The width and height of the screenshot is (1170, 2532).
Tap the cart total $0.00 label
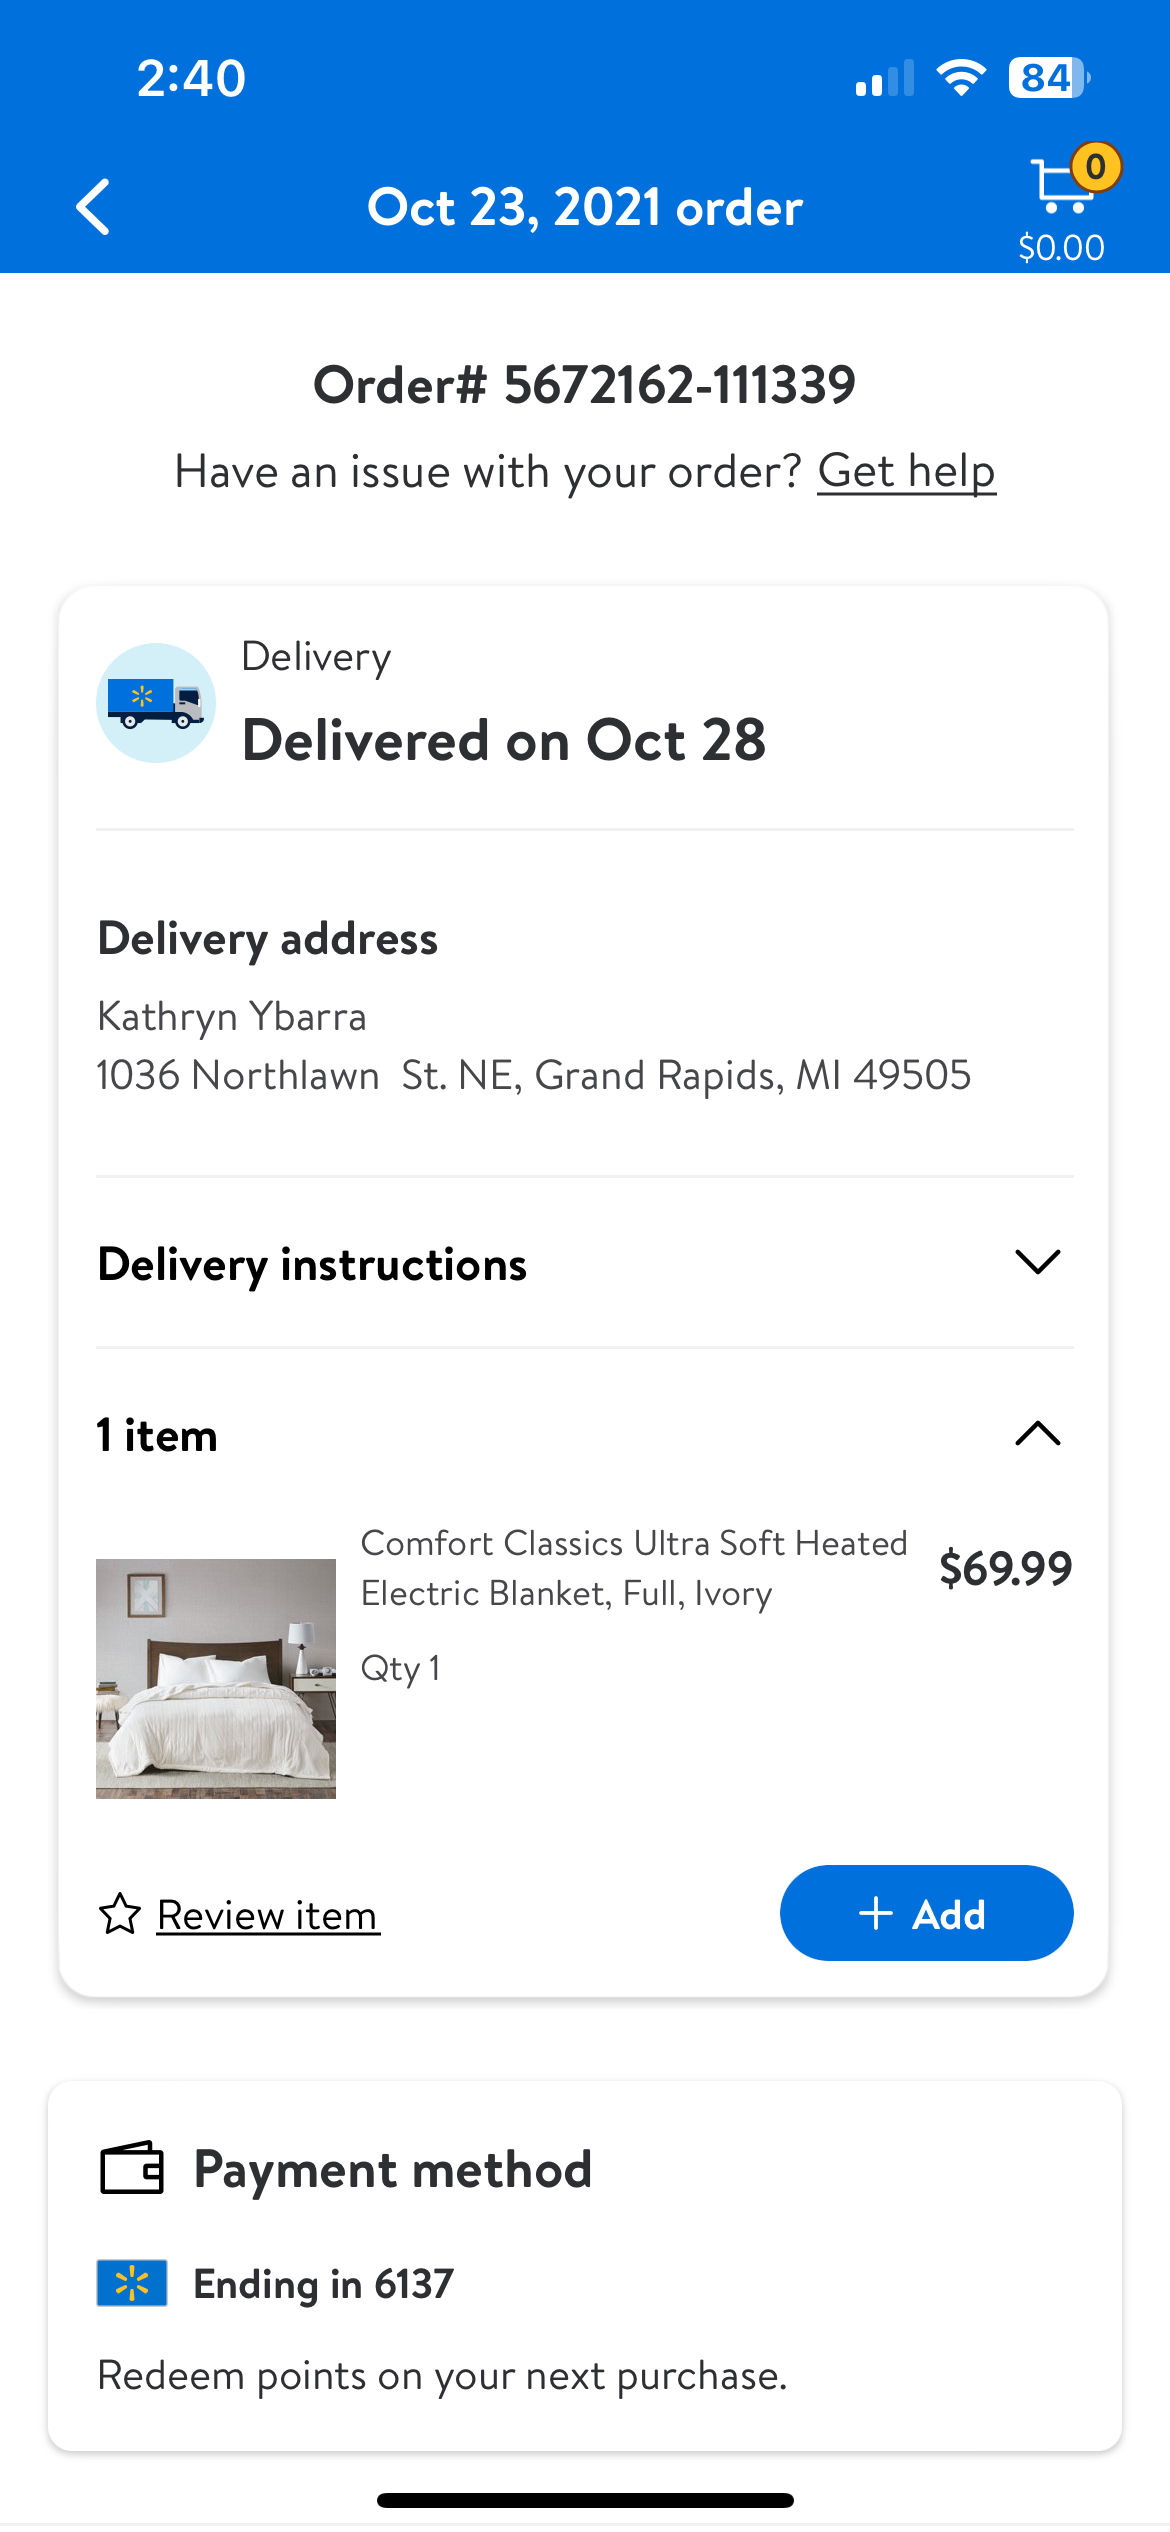(x=1061, y=247)
